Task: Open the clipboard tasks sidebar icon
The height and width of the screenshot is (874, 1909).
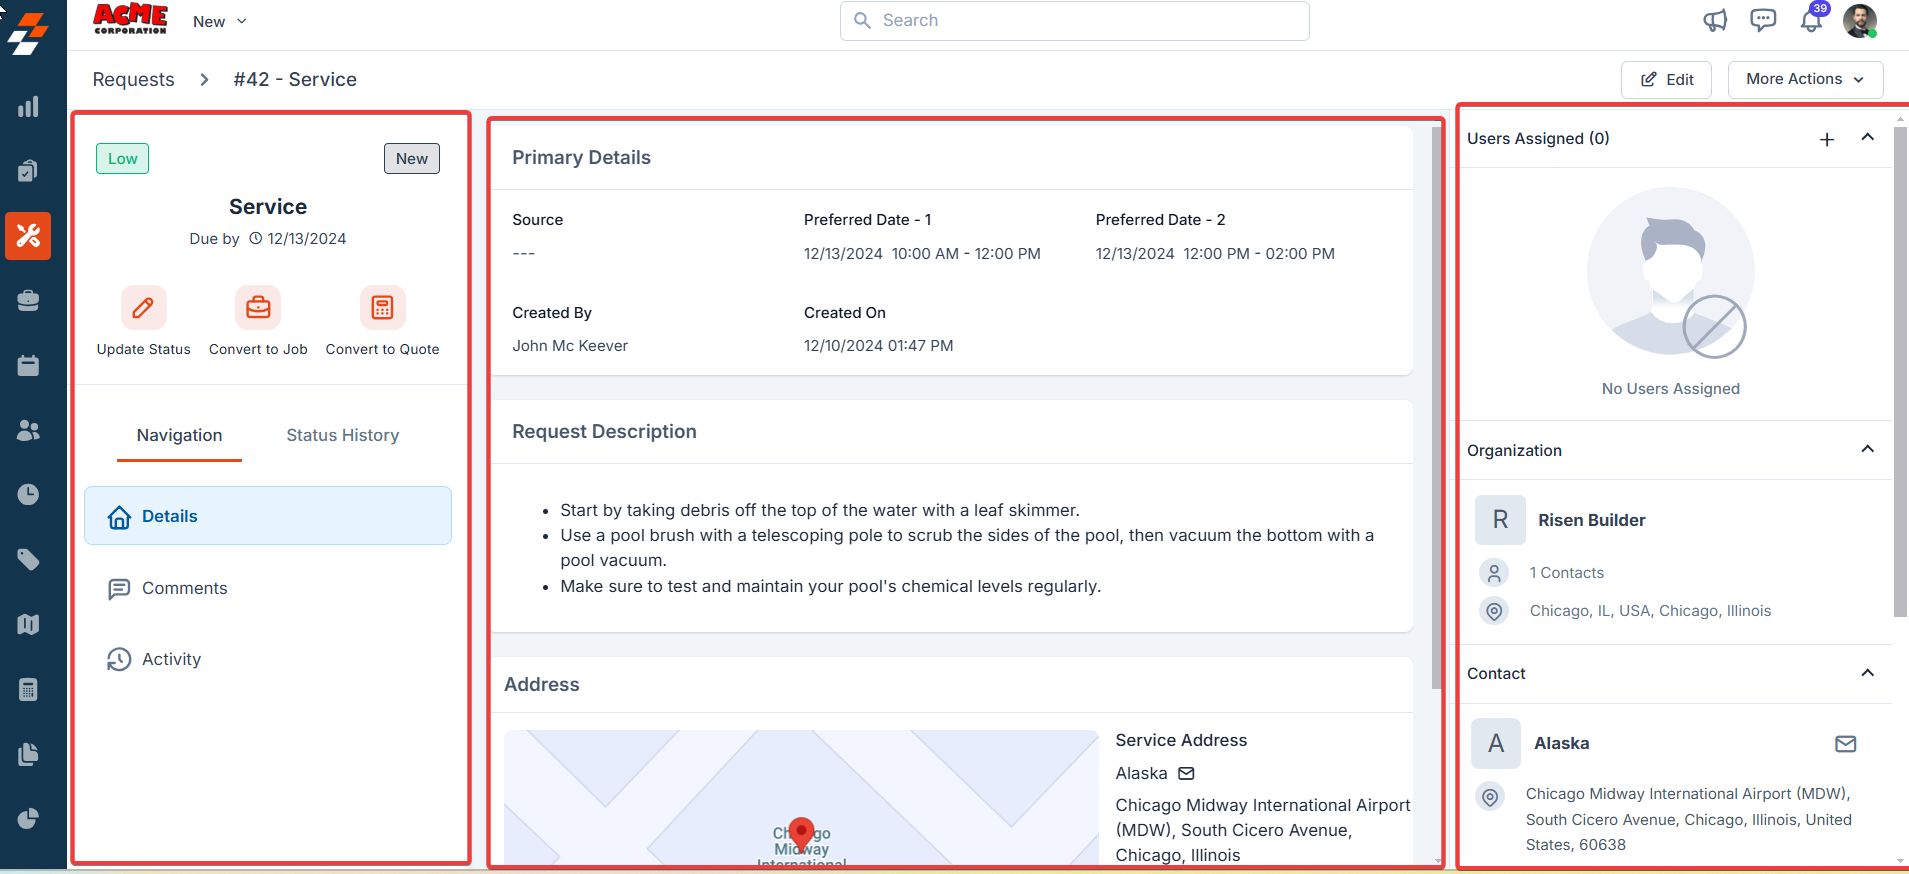Action: pyautogui.click(x=28, y=171)
